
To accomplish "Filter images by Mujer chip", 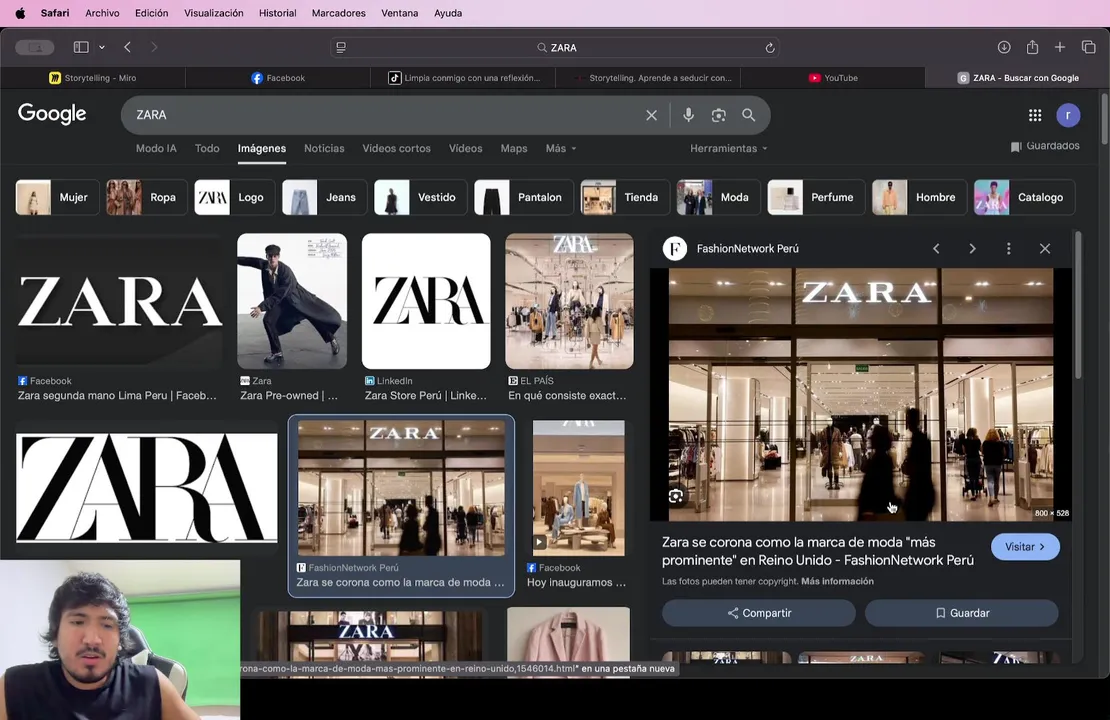I will tap(57, 197).
